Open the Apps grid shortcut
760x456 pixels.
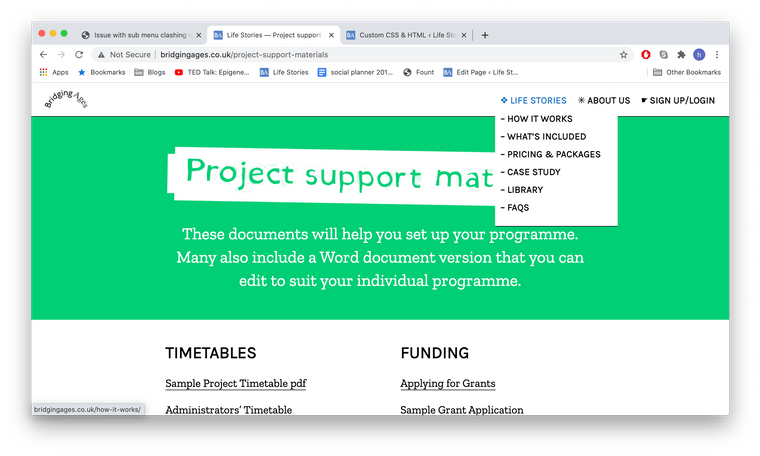click(x=53, y=72)
